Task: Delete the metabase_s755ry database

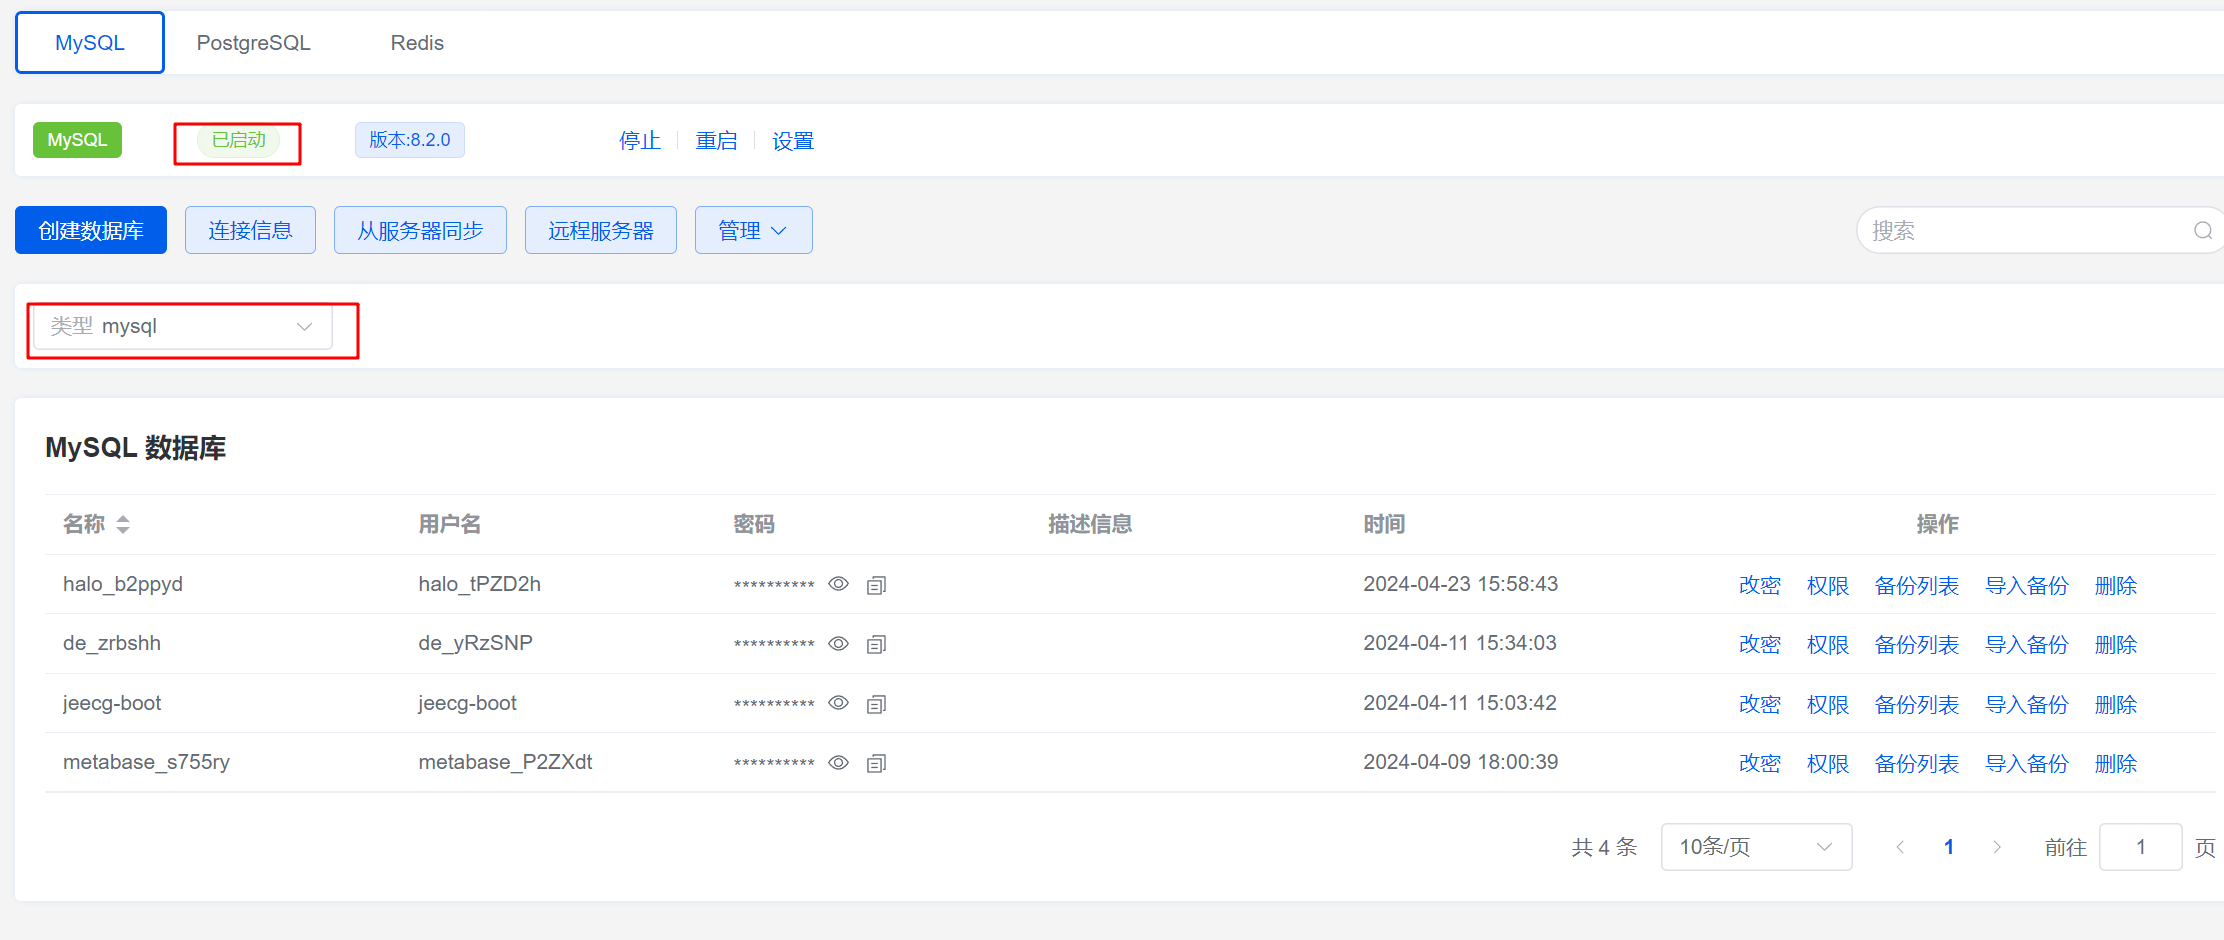Action: (x=2116, y=764)
